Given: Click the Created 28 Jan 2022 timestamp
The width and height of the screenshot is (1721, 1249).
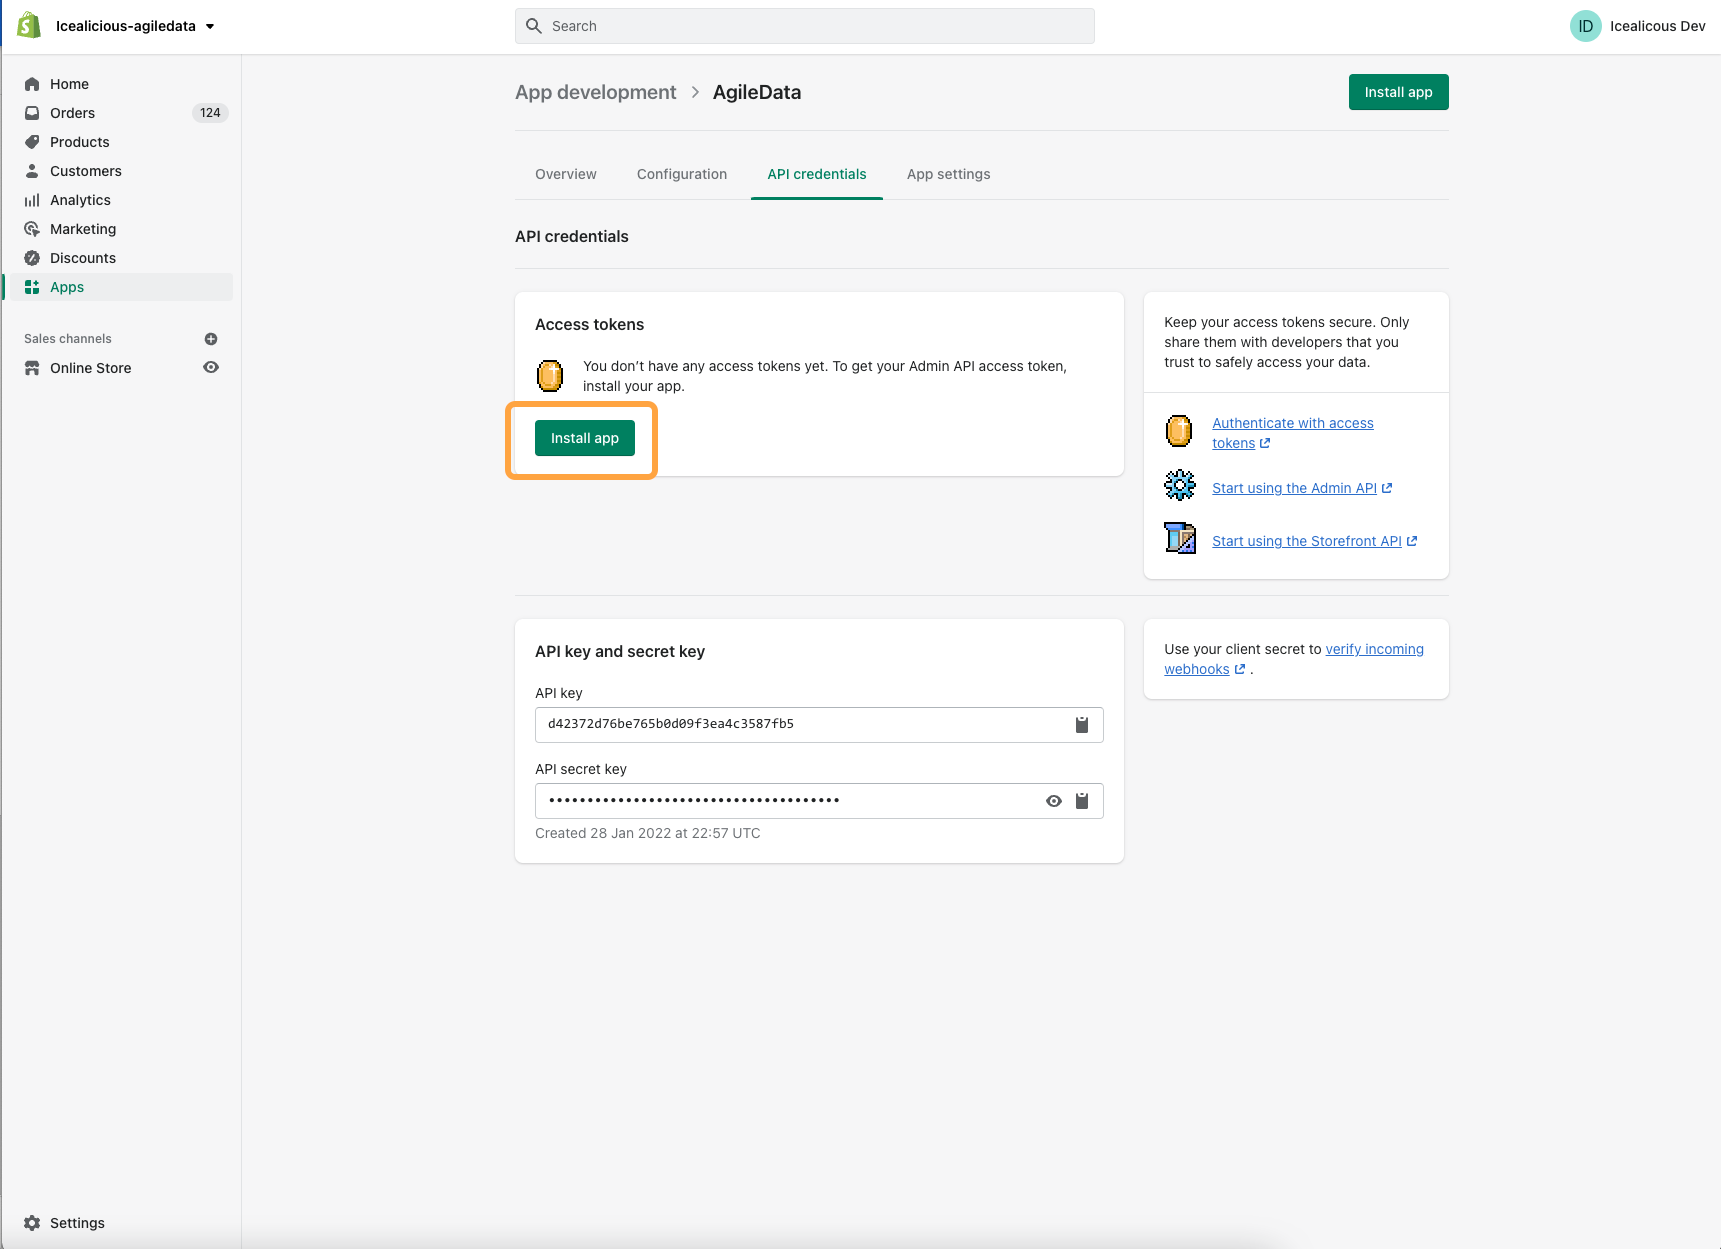Looking at the screenshot, I should point(648,833).
